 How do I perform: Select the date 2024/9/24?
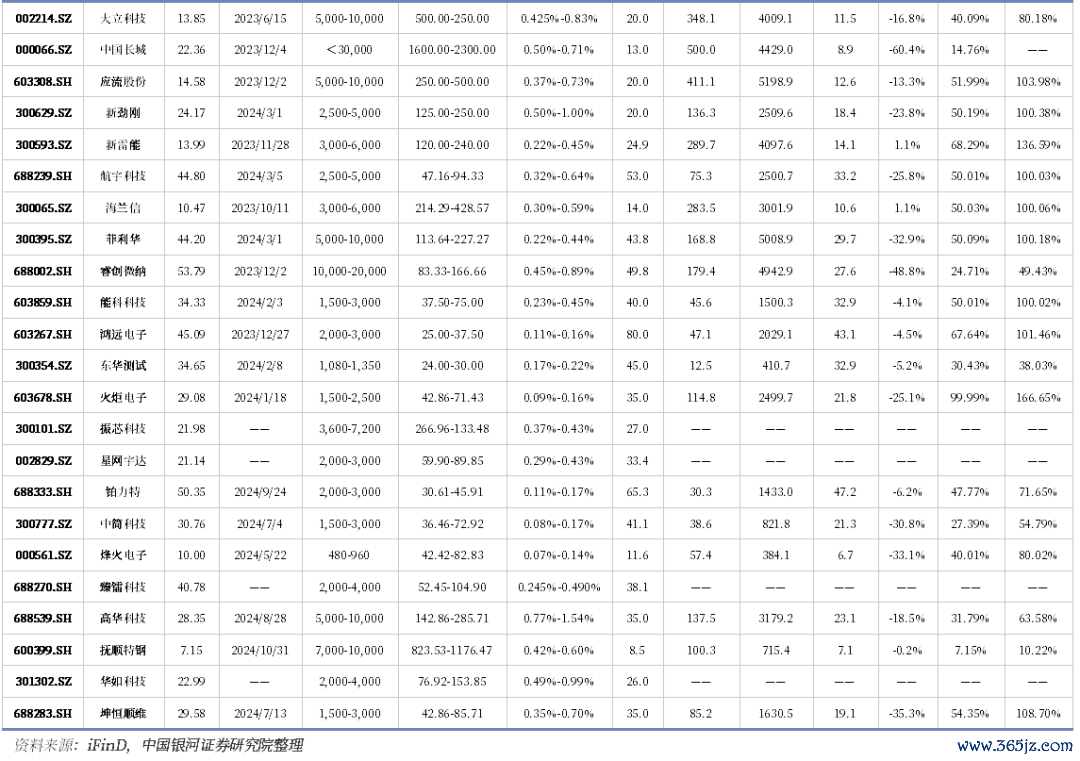pos(260,492)
